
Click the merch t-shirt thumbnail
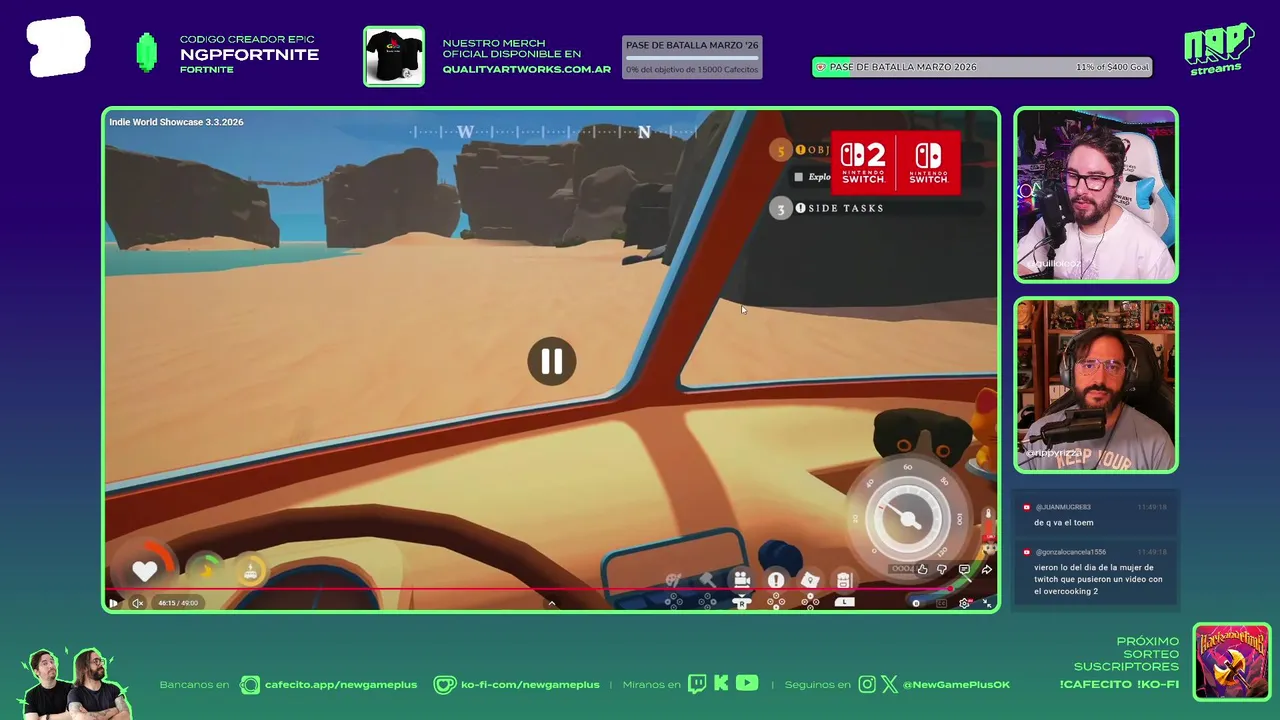pyautogui.click(x=394, y=56)
